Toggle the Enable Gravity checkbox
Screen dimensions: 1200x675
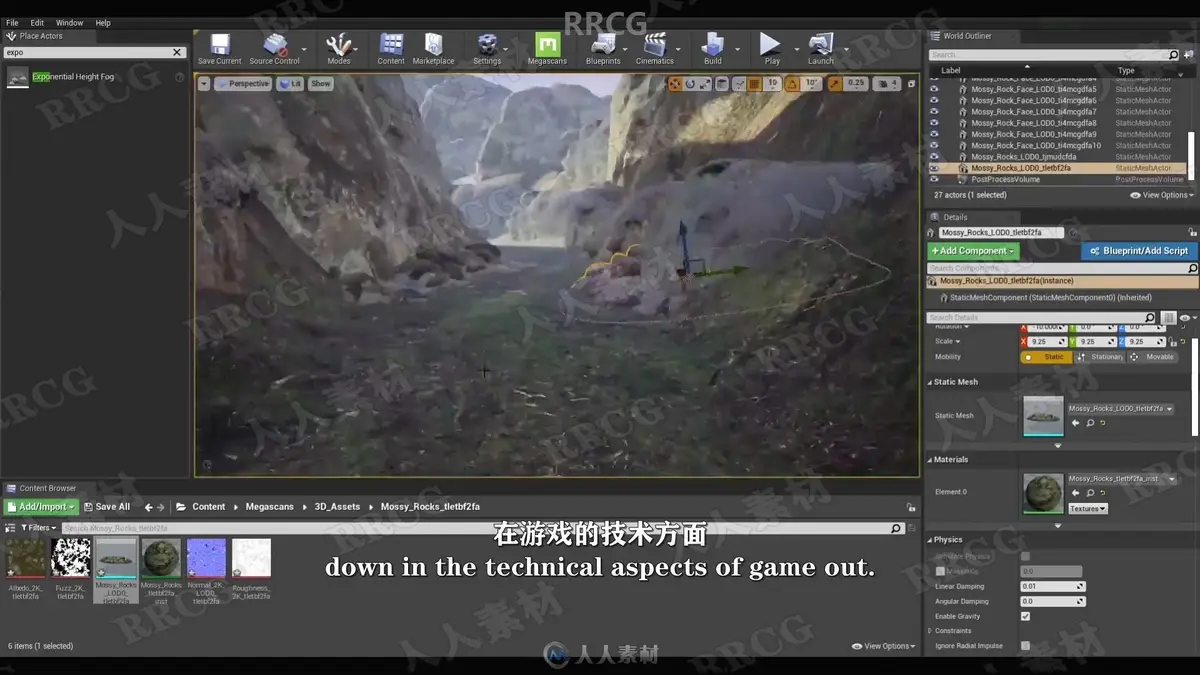[x=1025, y=616]
